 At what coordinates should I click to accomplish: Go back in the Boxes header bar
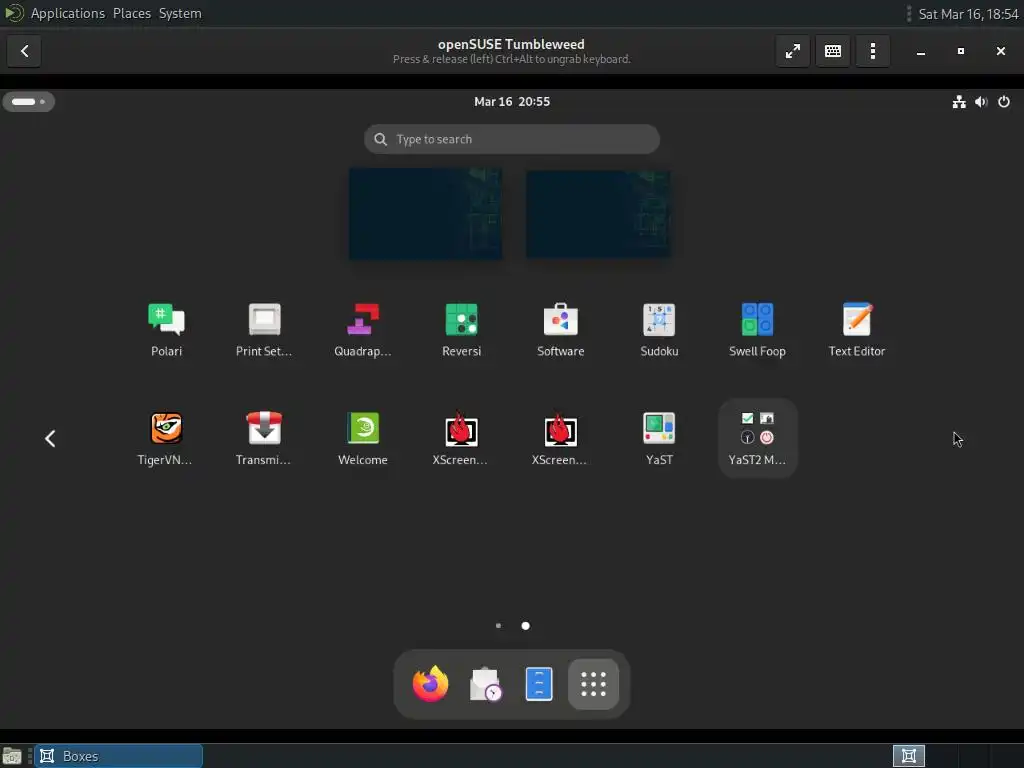(x=24, y=51)
